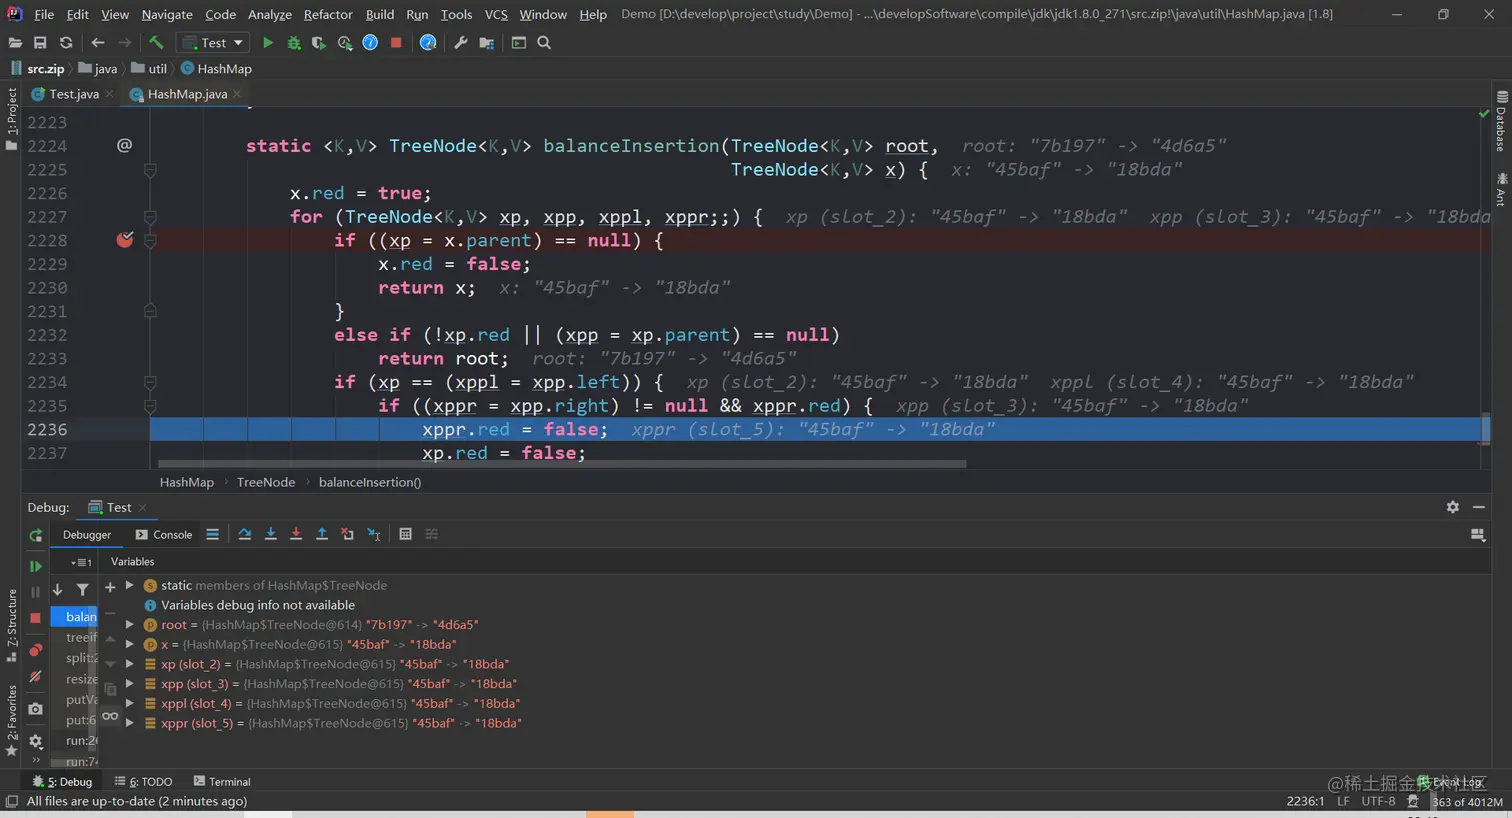Expand the xppl (slot_4) variable
1512x818 pixels.
coord(130,703)
